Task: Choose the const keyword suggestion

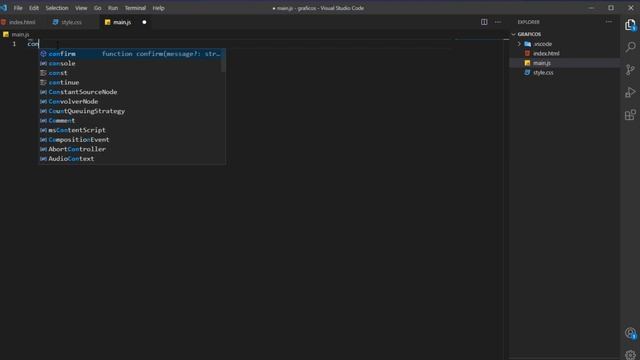Action: [131, 73]
